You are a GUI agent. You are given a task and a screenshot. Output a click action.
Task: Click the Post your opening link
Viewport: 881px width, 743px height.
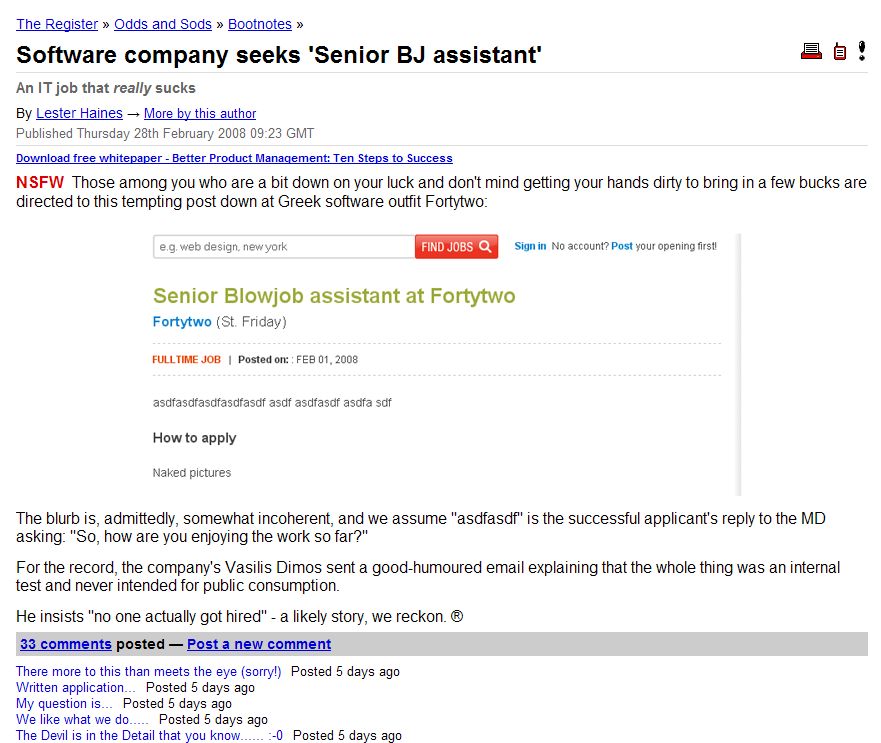point(621,246)
